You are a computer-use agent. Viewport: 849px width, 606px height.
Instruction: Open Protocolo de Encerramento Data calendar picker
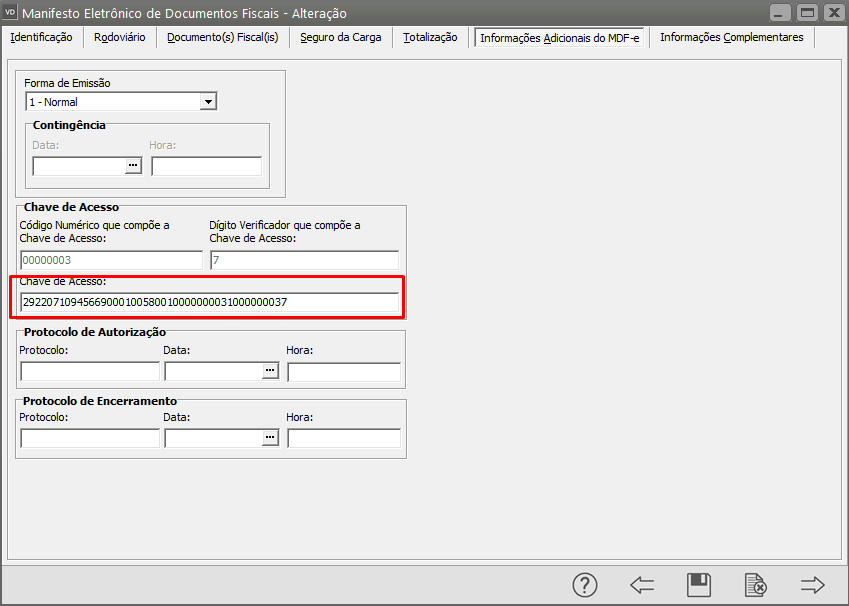click(270, 438)
